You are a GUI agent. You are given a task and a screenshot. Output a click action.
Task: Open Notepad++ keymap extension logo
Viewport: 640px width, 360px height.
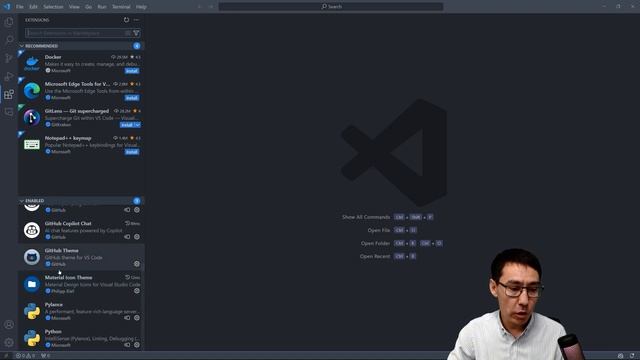click(x=32, y=144)
